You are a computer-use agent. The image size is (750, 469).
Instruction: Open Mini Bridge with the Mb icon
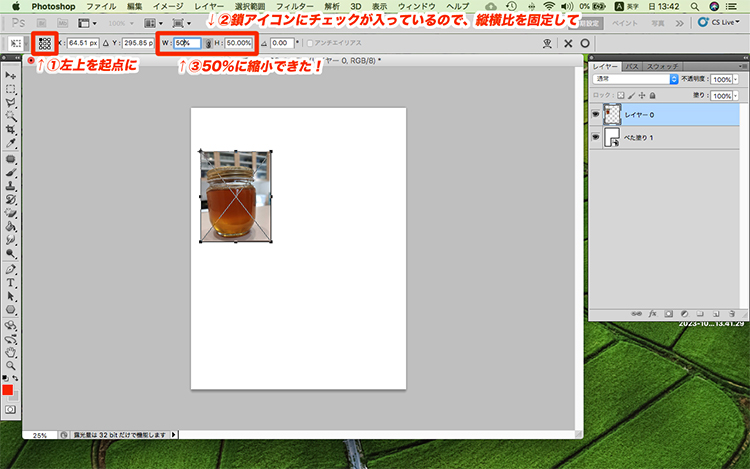(62, 23)
